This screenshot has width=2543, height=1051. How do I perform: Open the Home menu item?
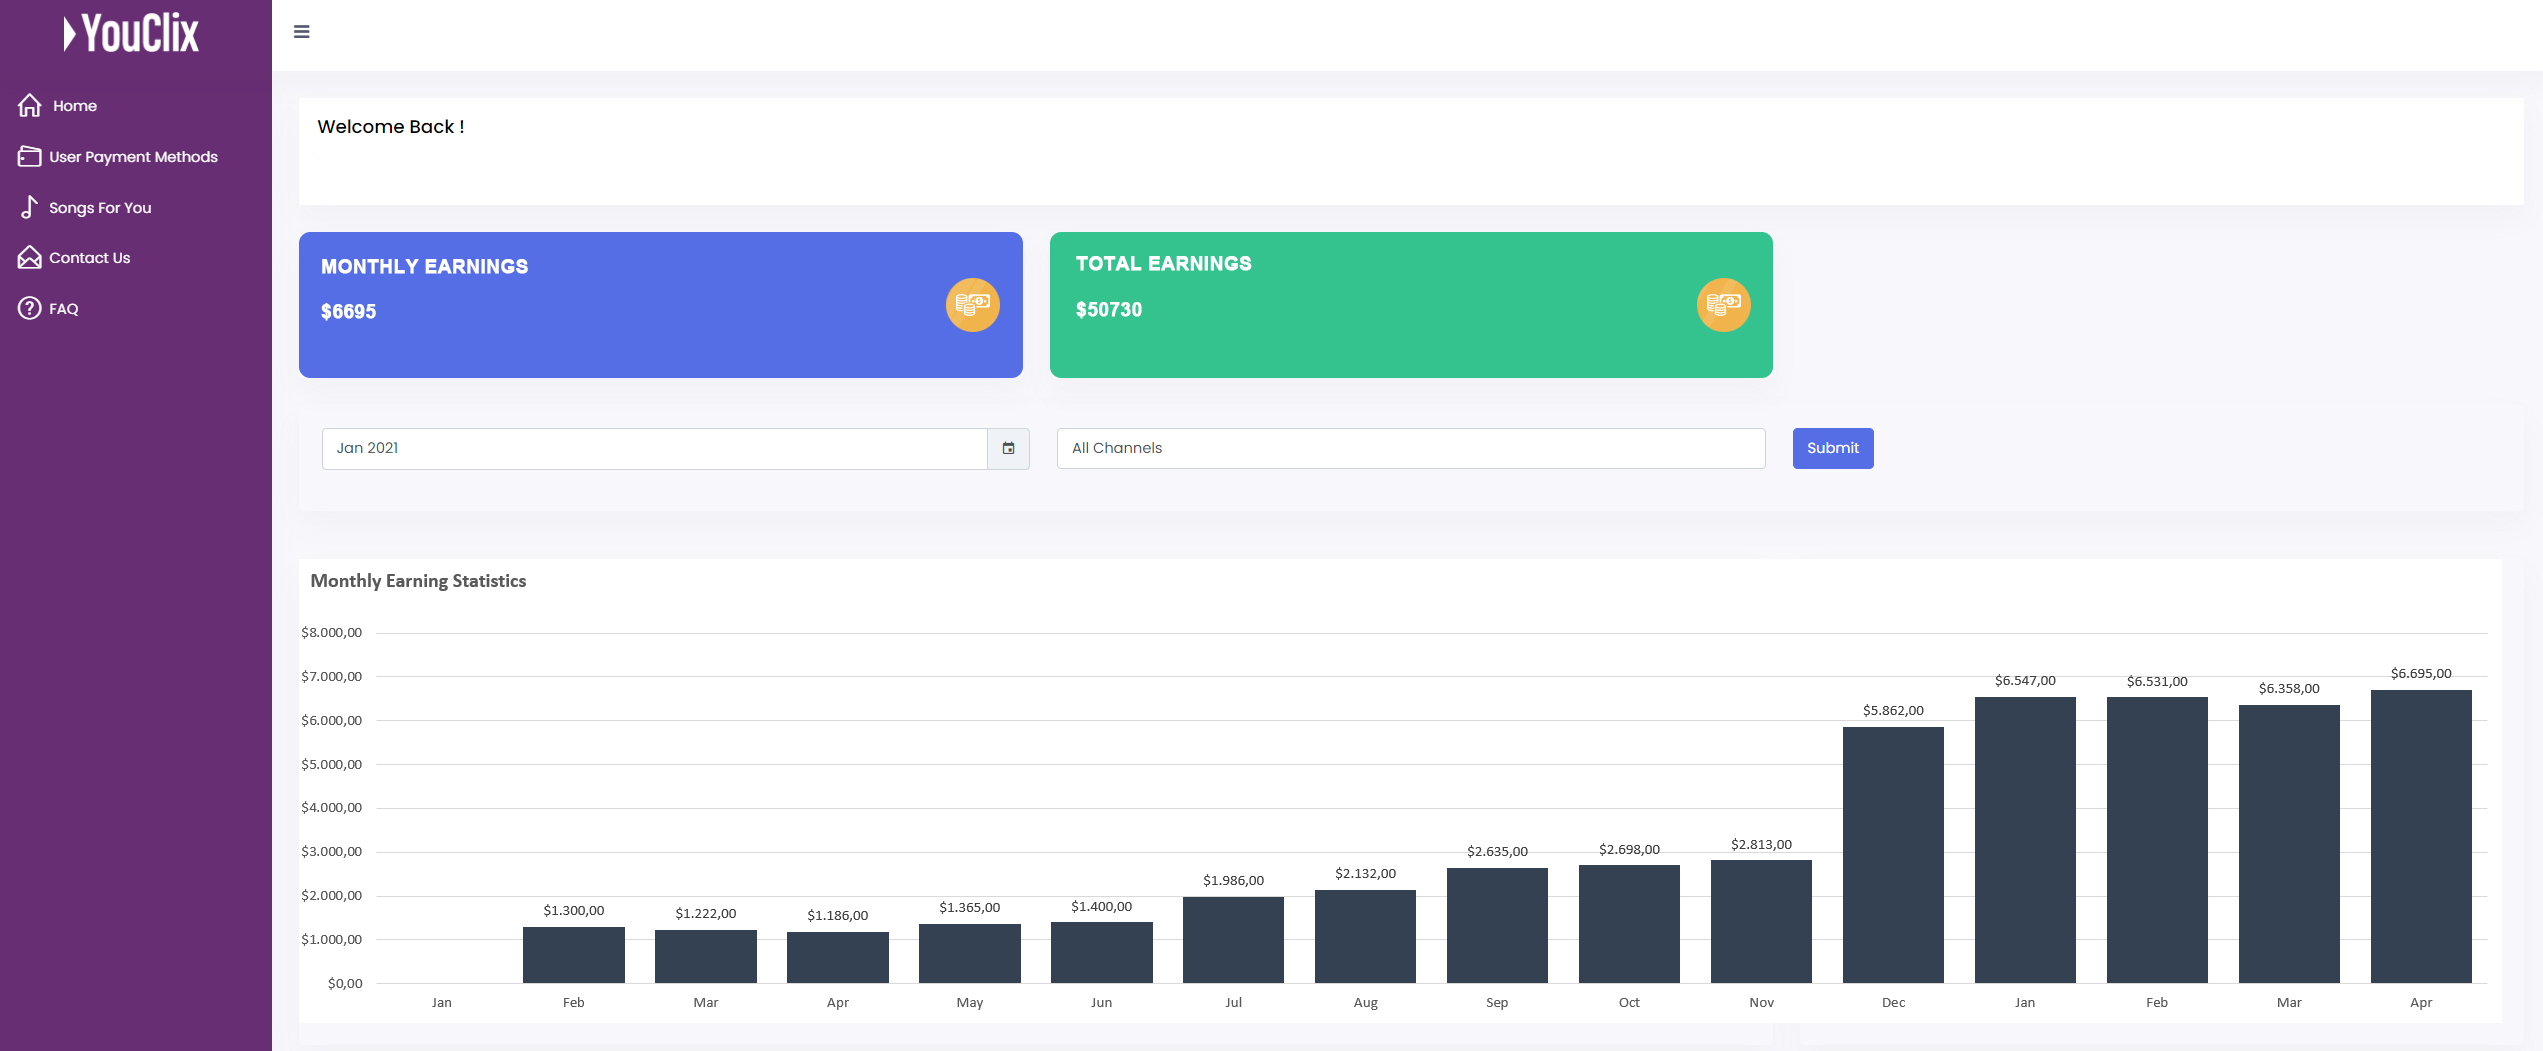[75, 106]
